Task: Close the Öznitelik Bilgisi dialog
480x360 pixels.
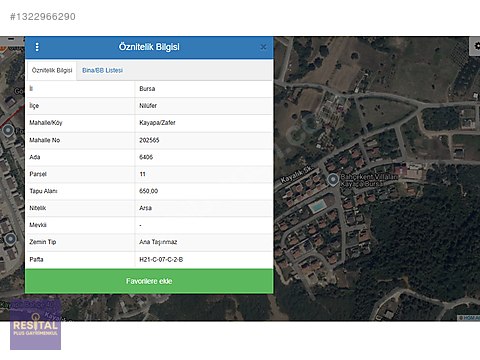Action: (263, 47)
